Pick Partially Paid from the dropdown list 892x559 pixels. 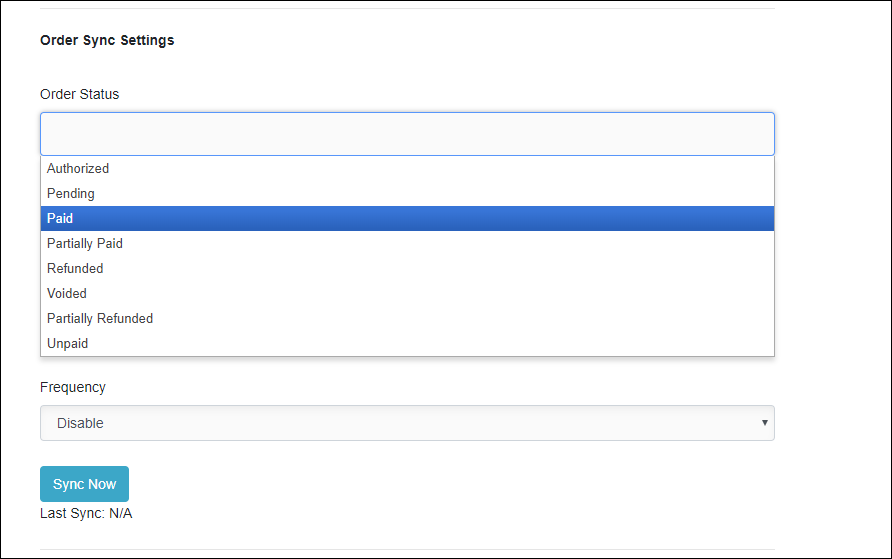coord(85,243)
